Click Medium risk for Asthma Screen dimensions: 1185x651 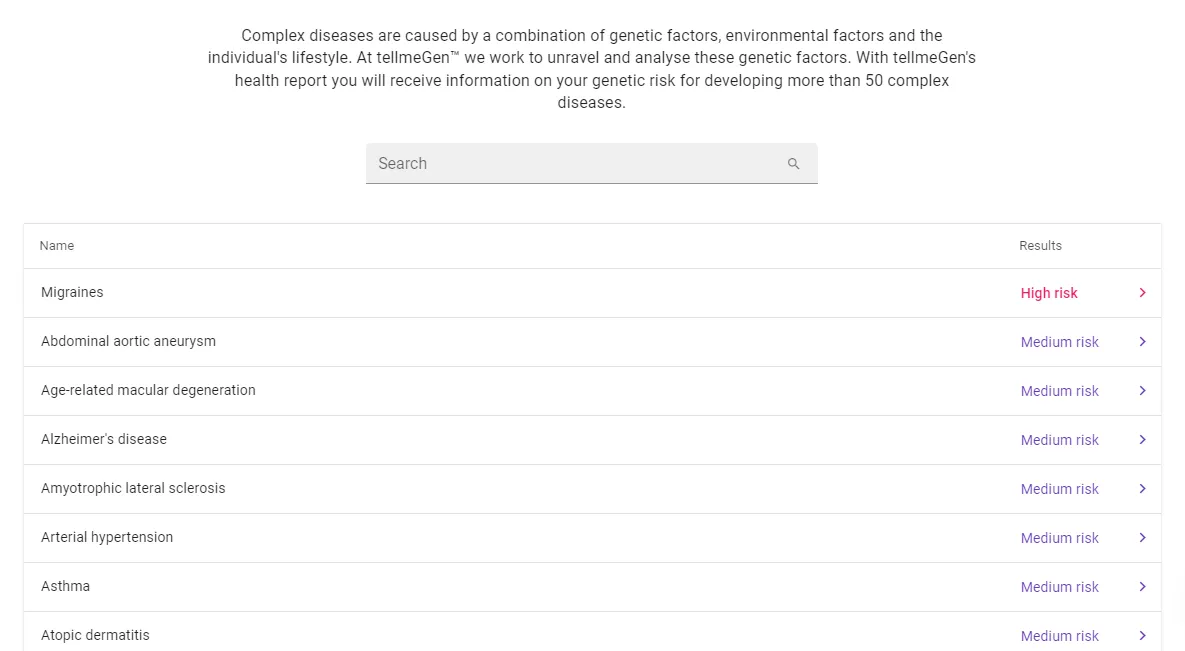1059,588
